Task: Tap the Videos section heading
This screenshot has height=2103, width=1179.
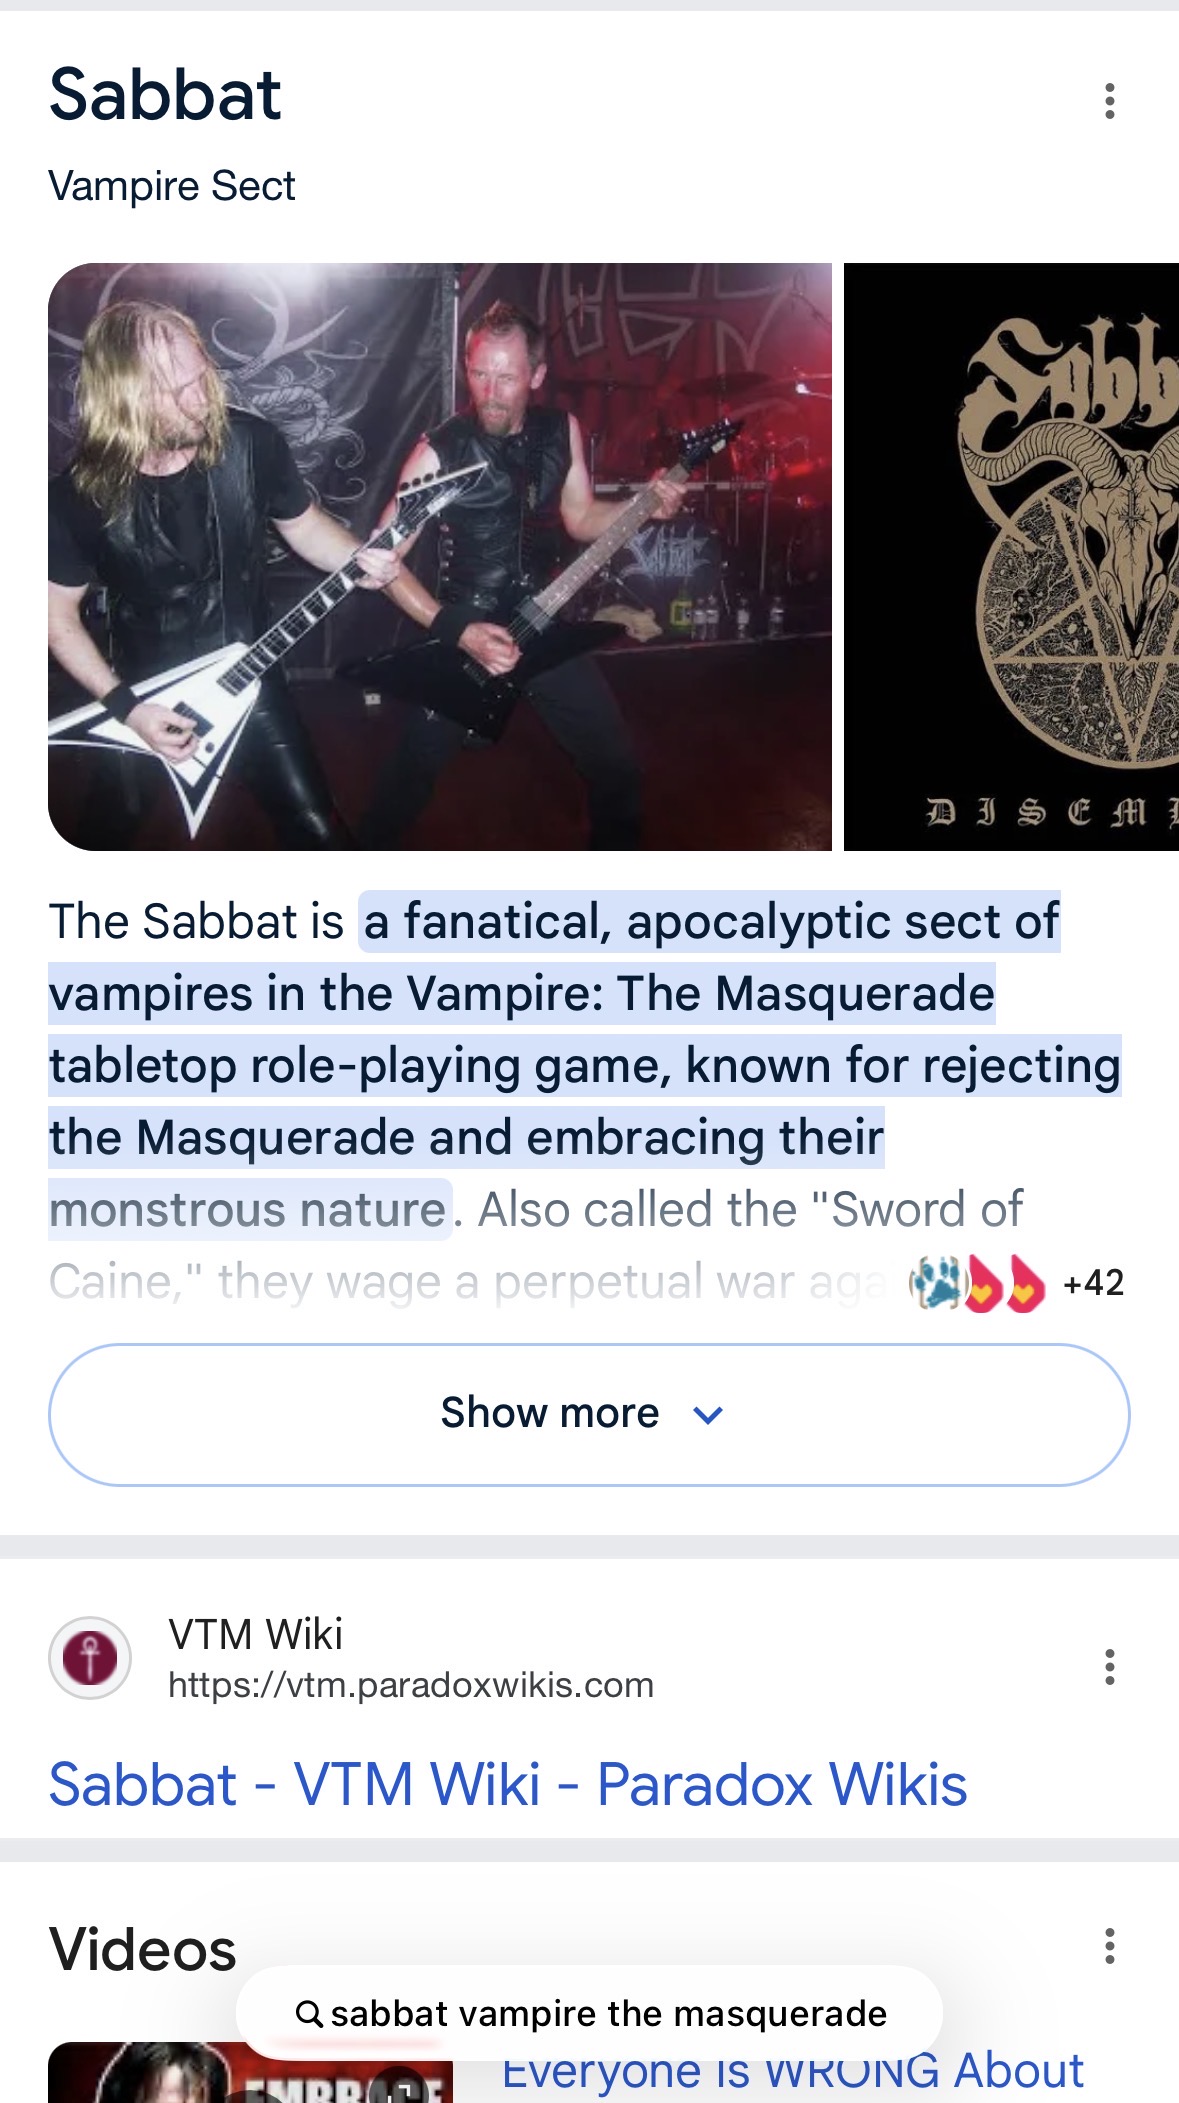Action: [143, 1949]
